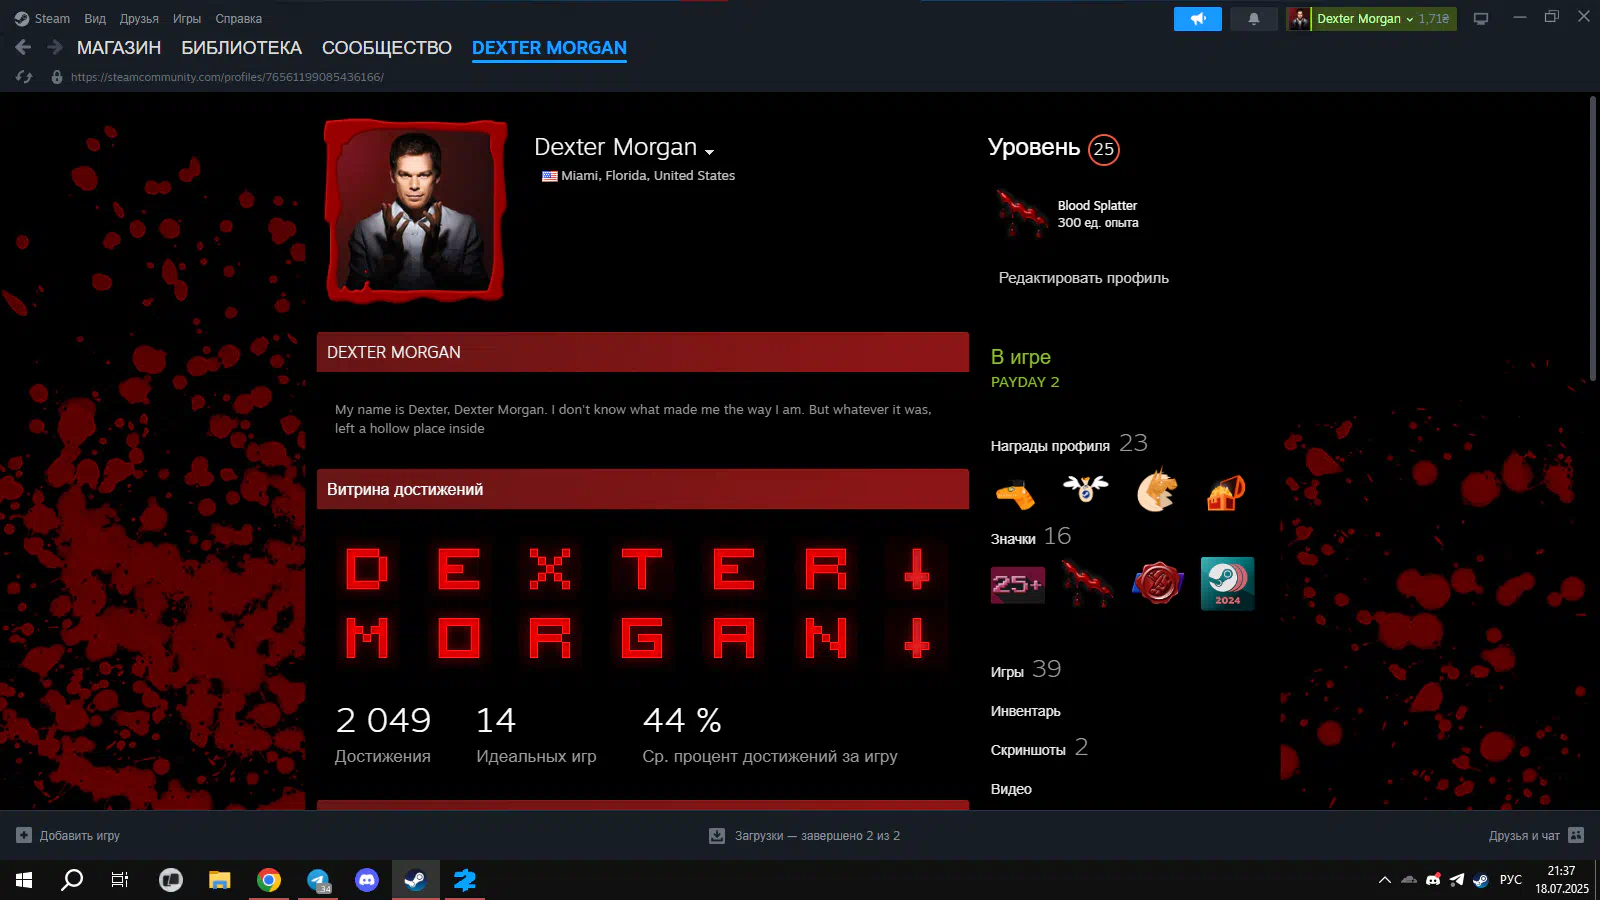The width and height of the screenshot is (1600, 900).
Task: Open the Игры menu
Action: (x=187, y=18)
